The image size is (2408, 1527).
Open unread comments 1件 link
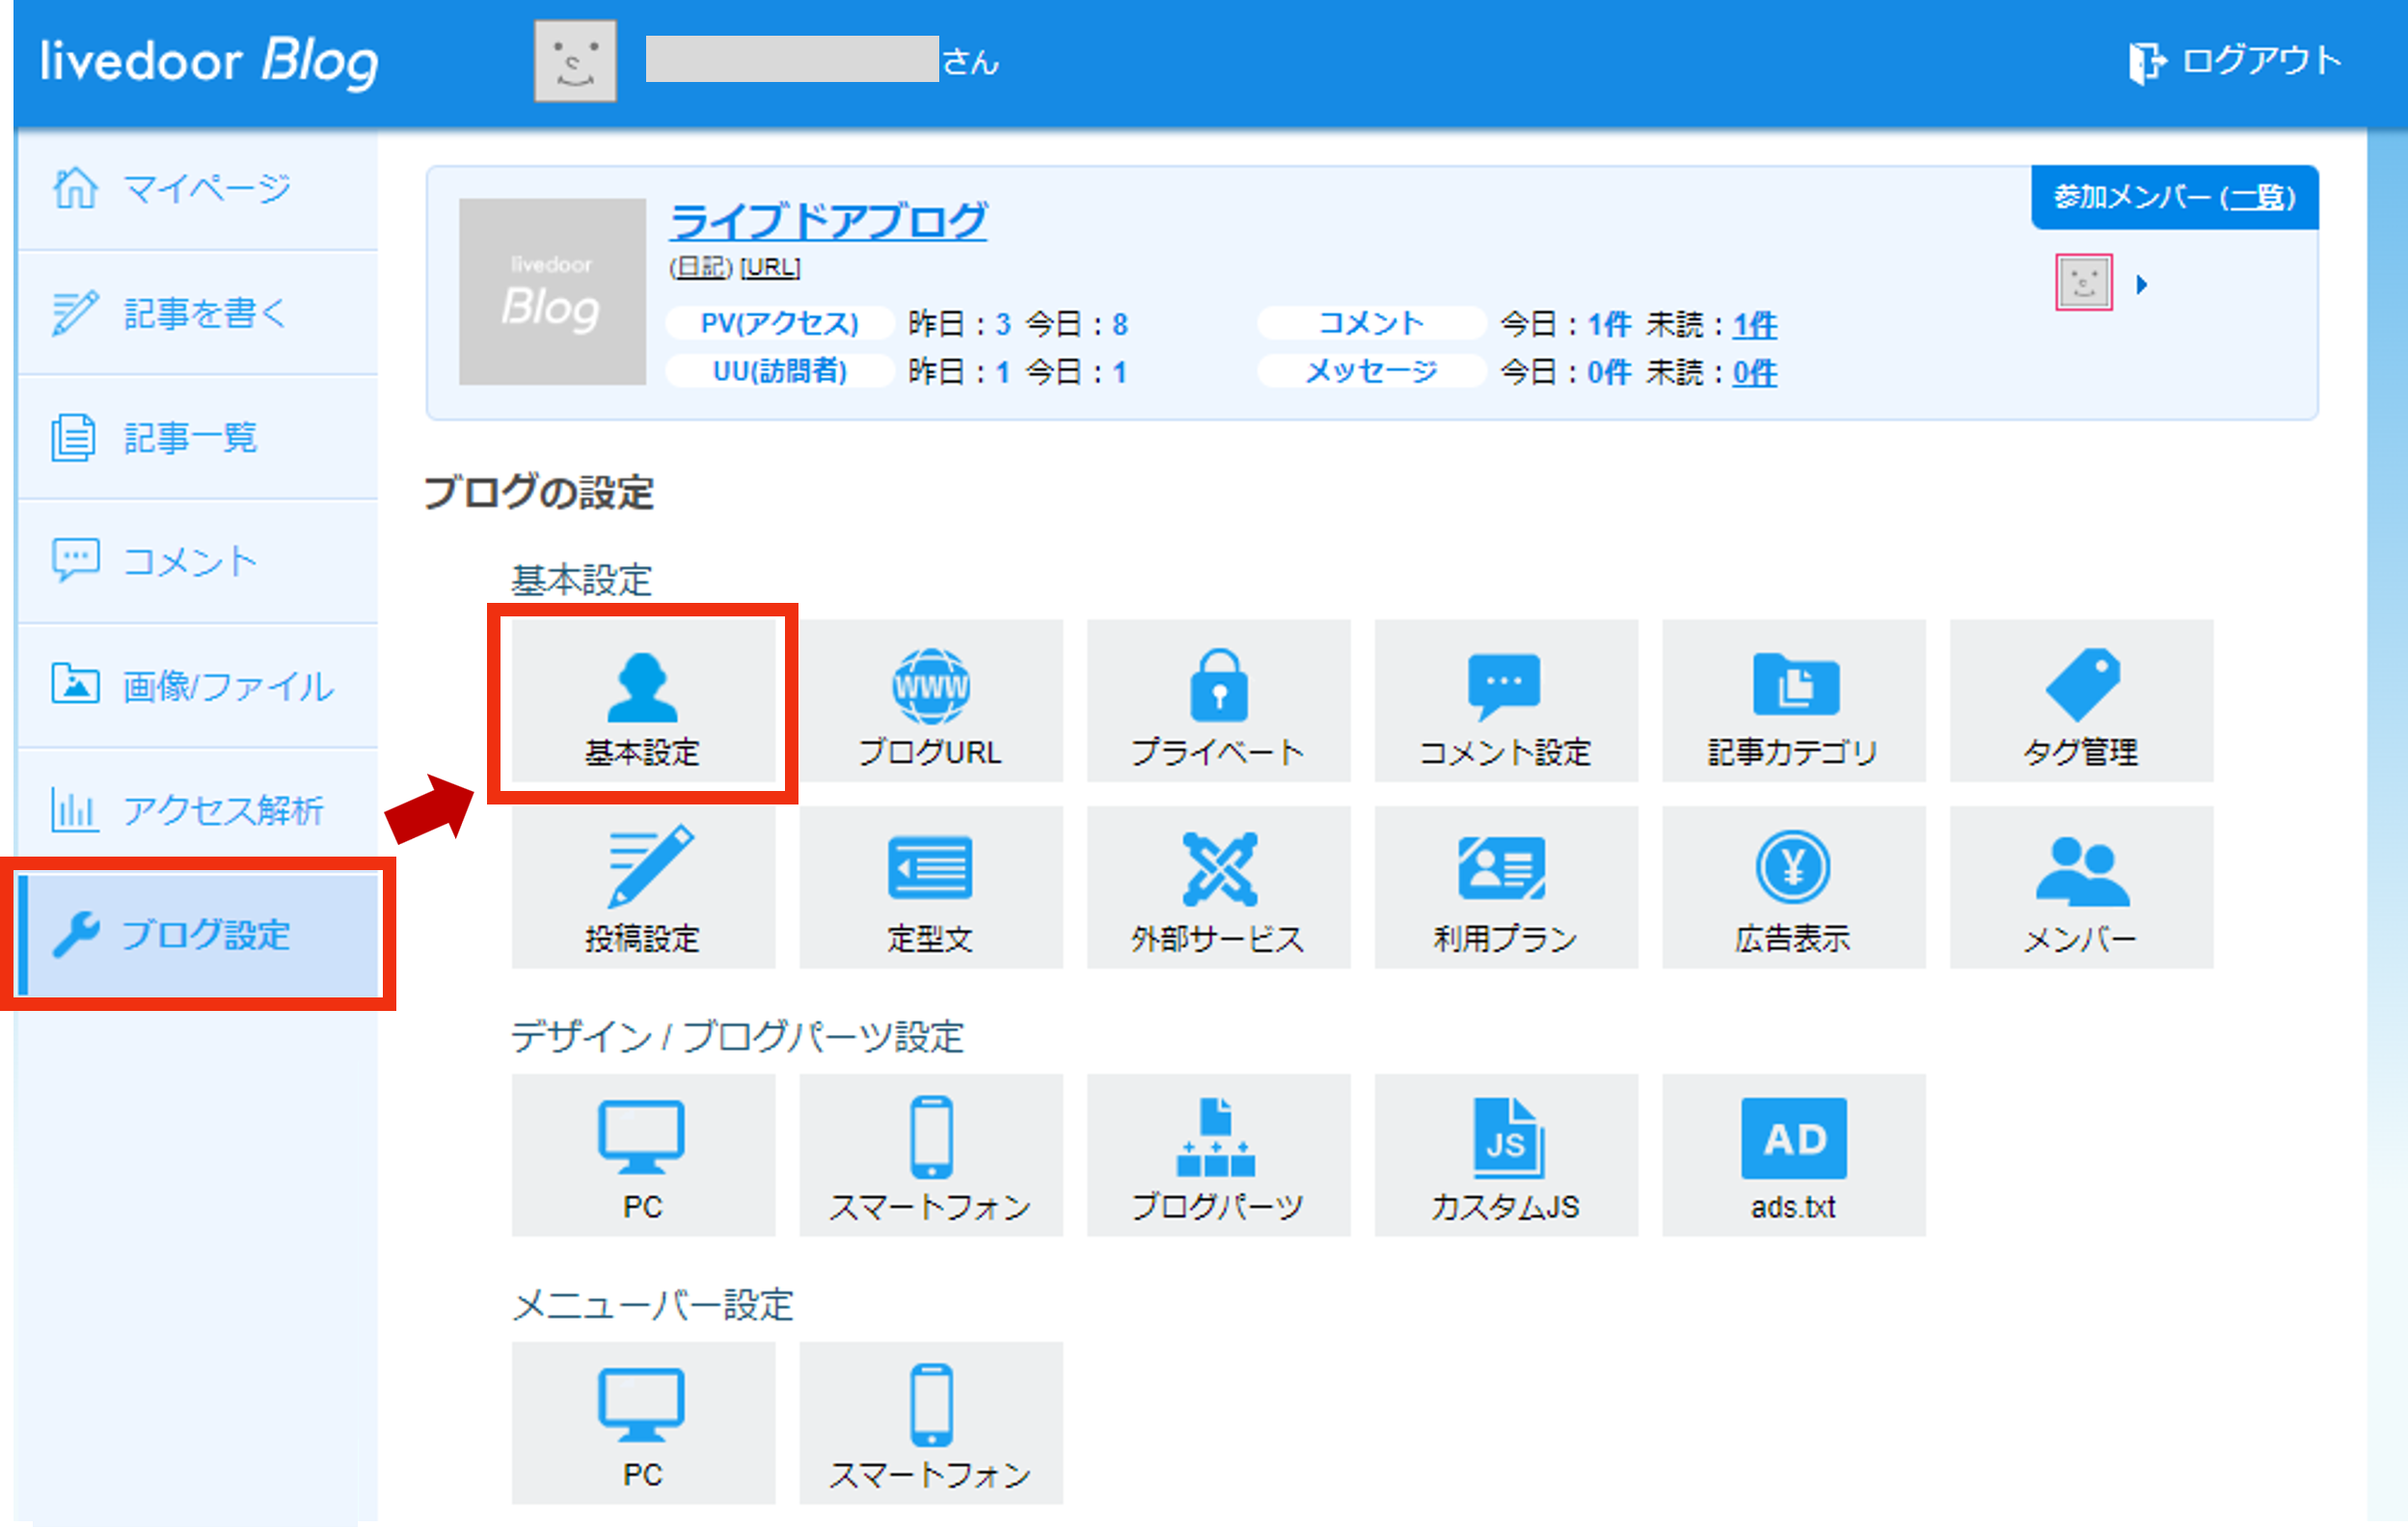pyautogui.click(x=1755, y=325)
